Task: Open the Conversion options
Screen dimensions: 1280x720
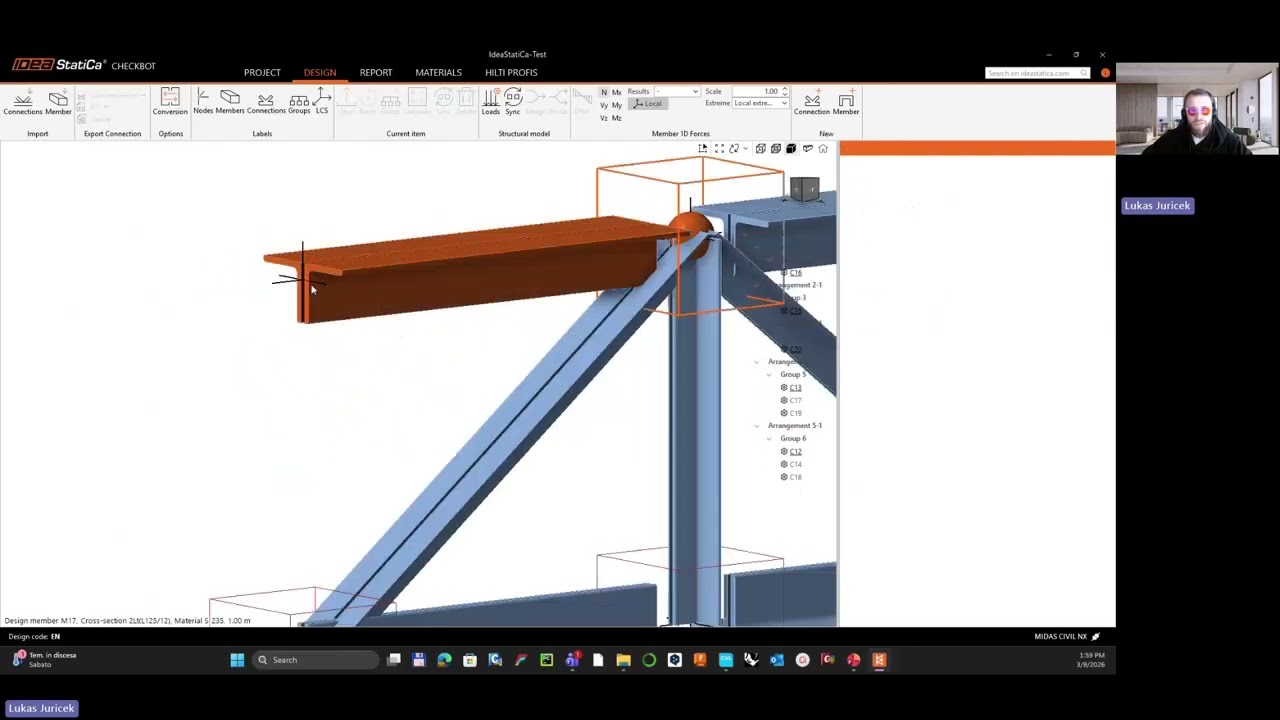Action: point(170,102)
